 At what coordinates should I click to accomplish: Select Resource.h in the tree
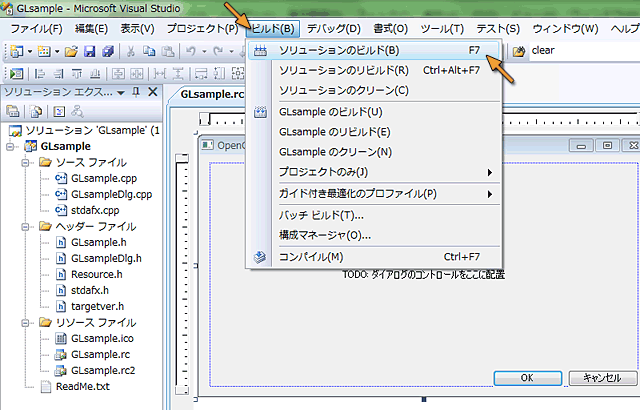96,275
